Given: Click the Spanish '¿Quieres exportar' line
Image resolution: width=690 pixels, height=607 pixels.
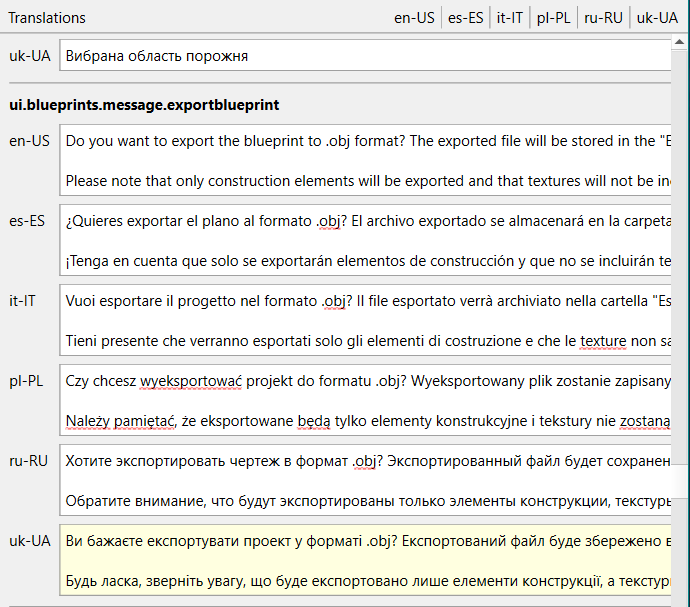Looking at the screenshot, I should pos(360,221).
